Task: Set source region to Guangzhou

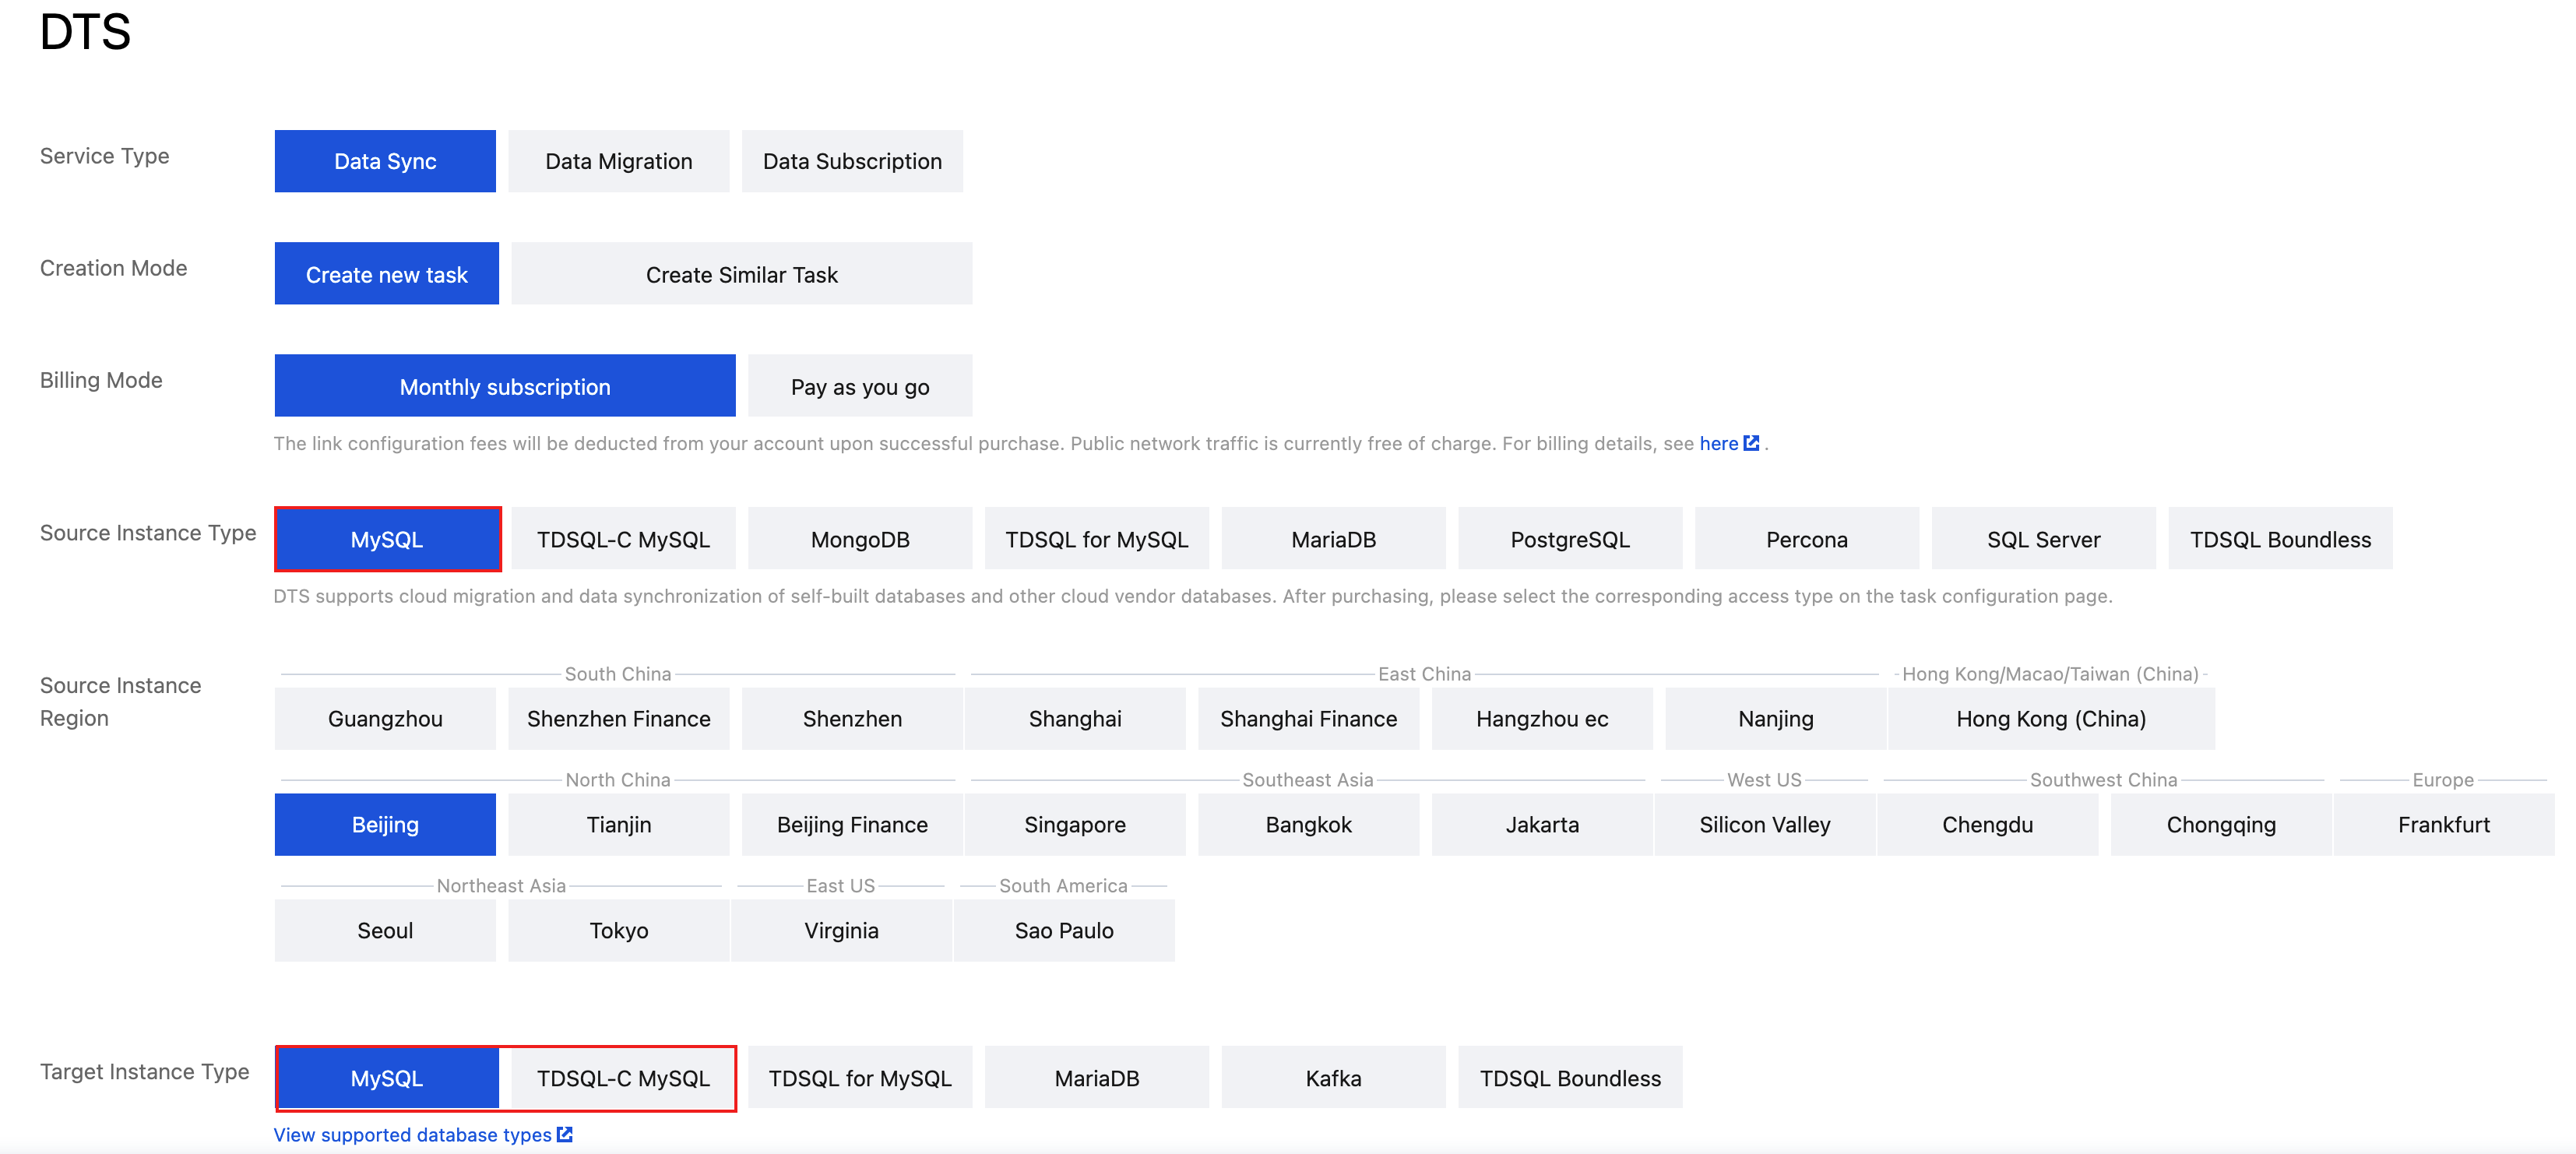Action: [x=385, y=718]
